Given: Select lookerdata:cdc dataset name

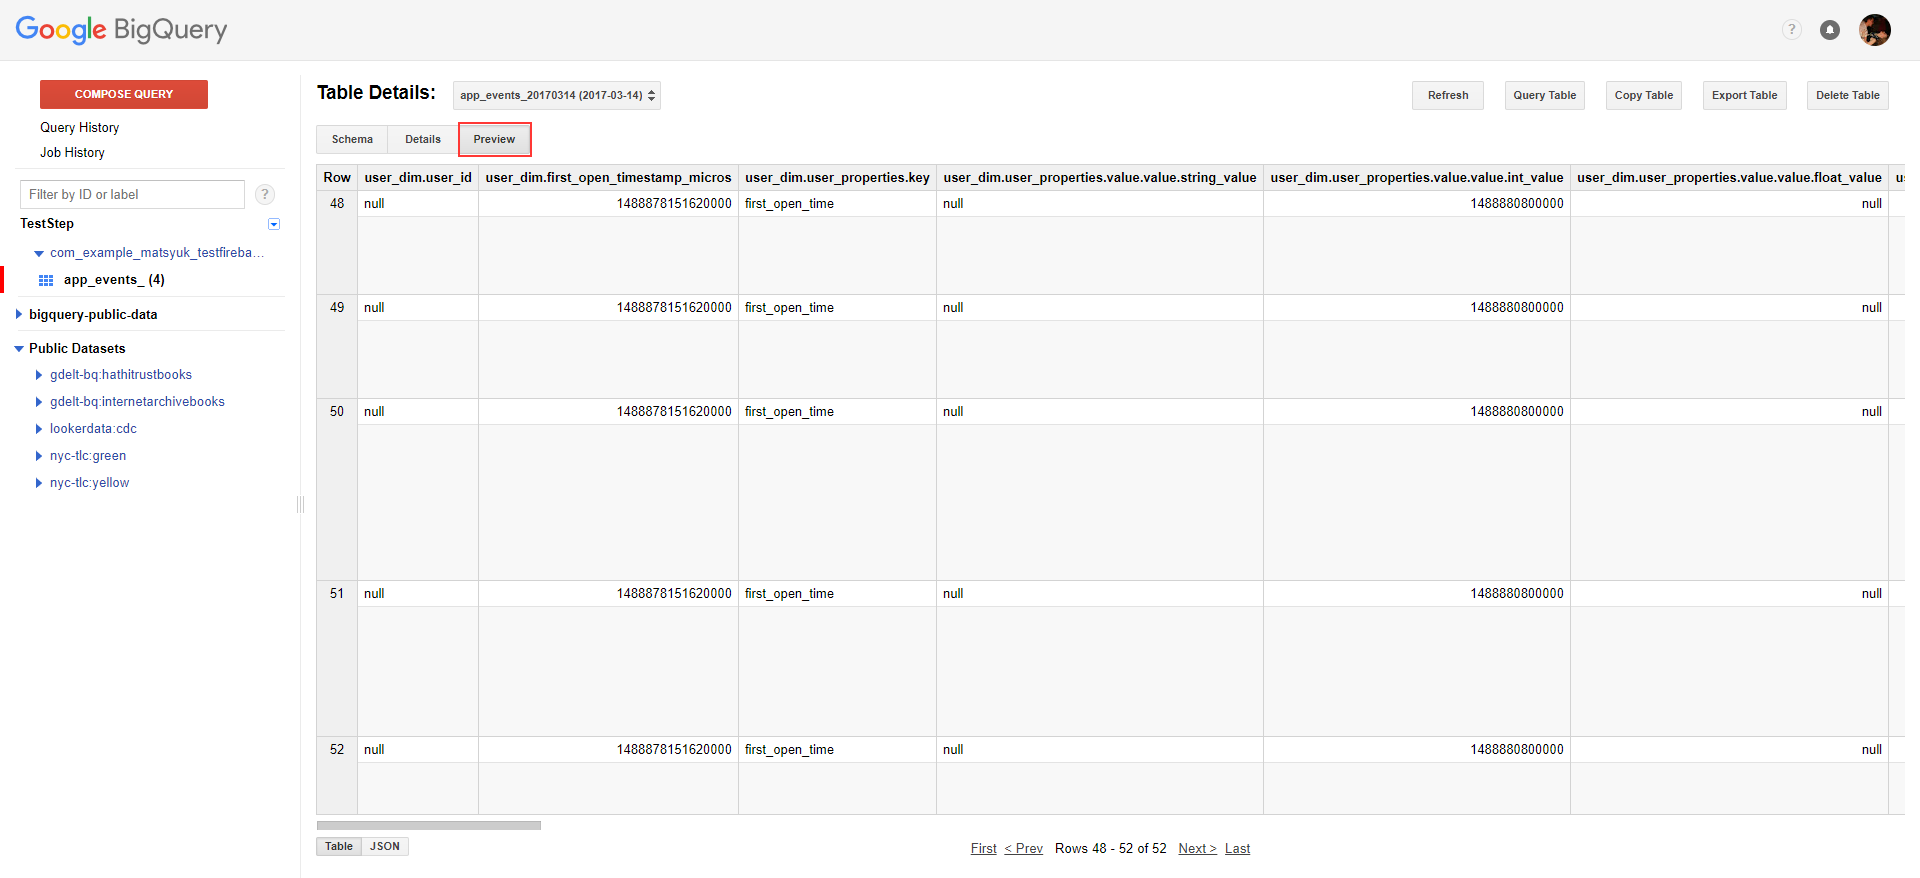Looking at the screenshot, I should (93, 429).
